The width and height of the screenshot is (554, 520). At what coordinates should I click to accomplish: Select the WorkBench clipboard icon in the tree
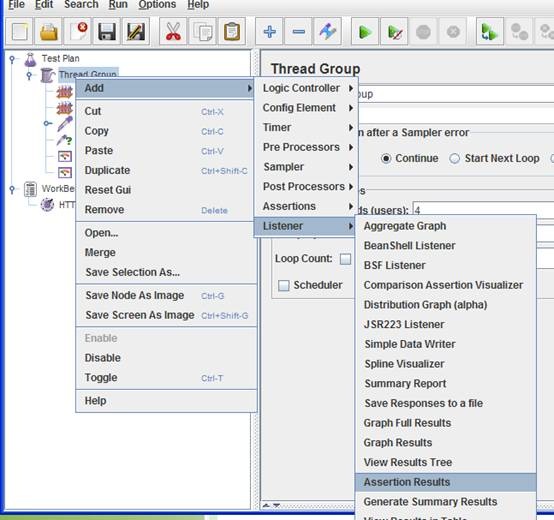[x=30, y=189]
